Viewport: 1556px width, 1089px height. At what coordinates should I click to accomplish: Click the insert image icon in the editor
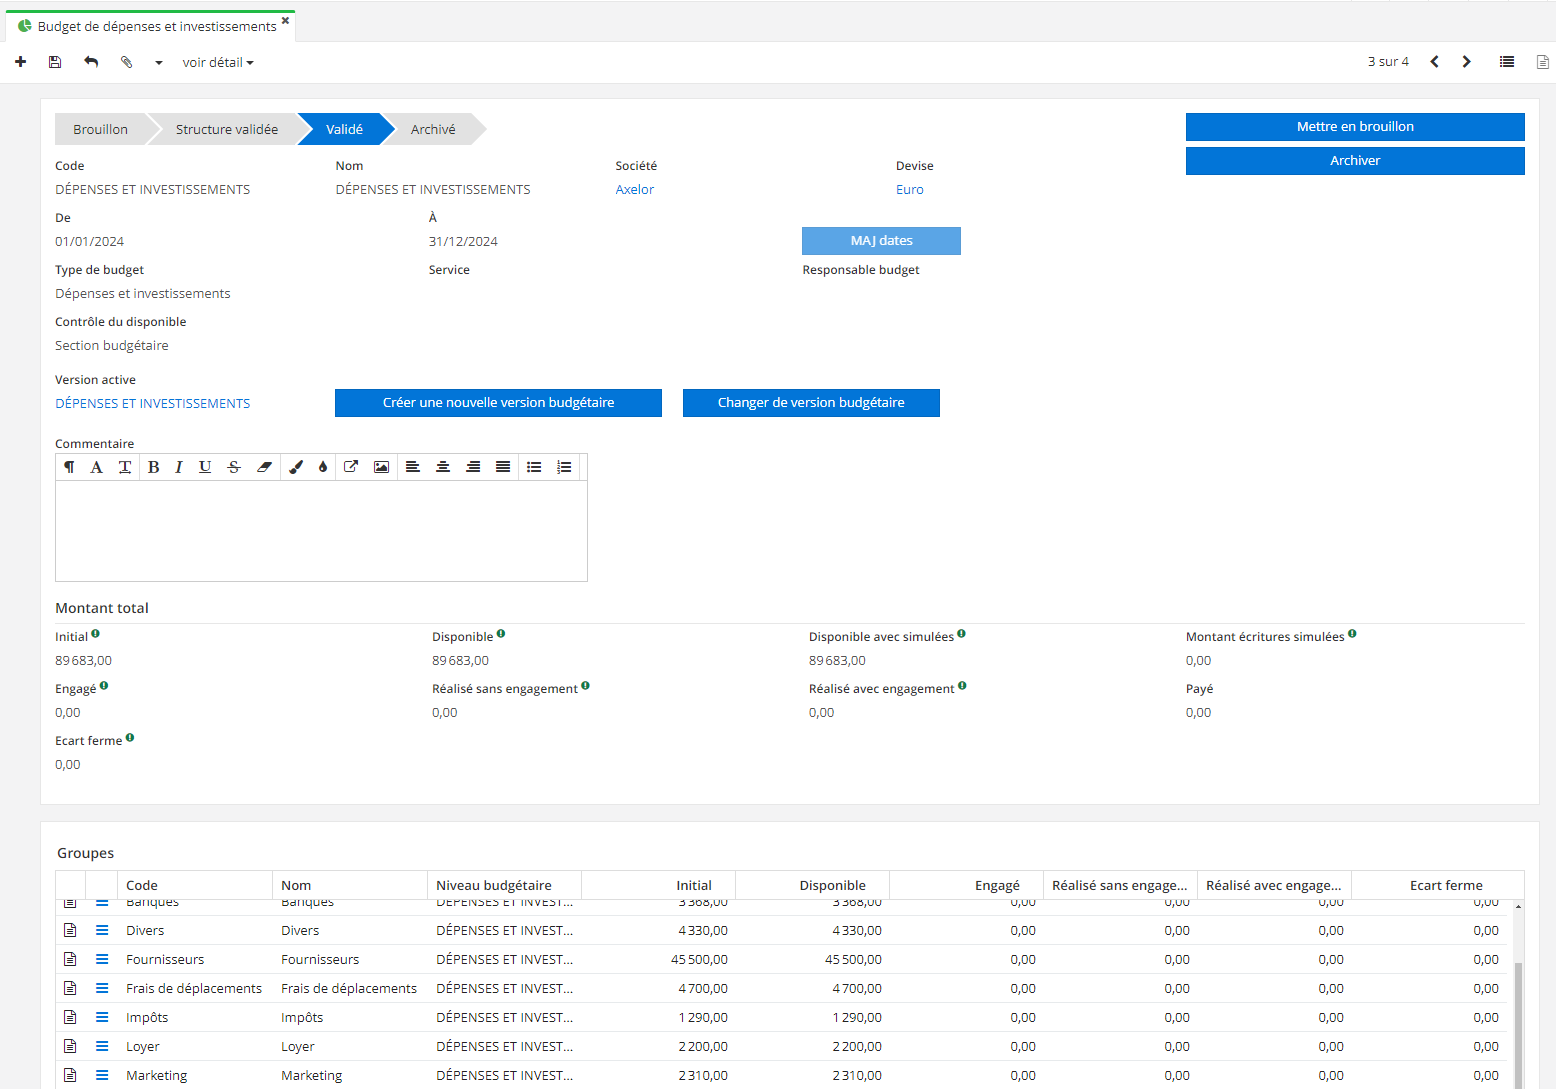[381, 467]
